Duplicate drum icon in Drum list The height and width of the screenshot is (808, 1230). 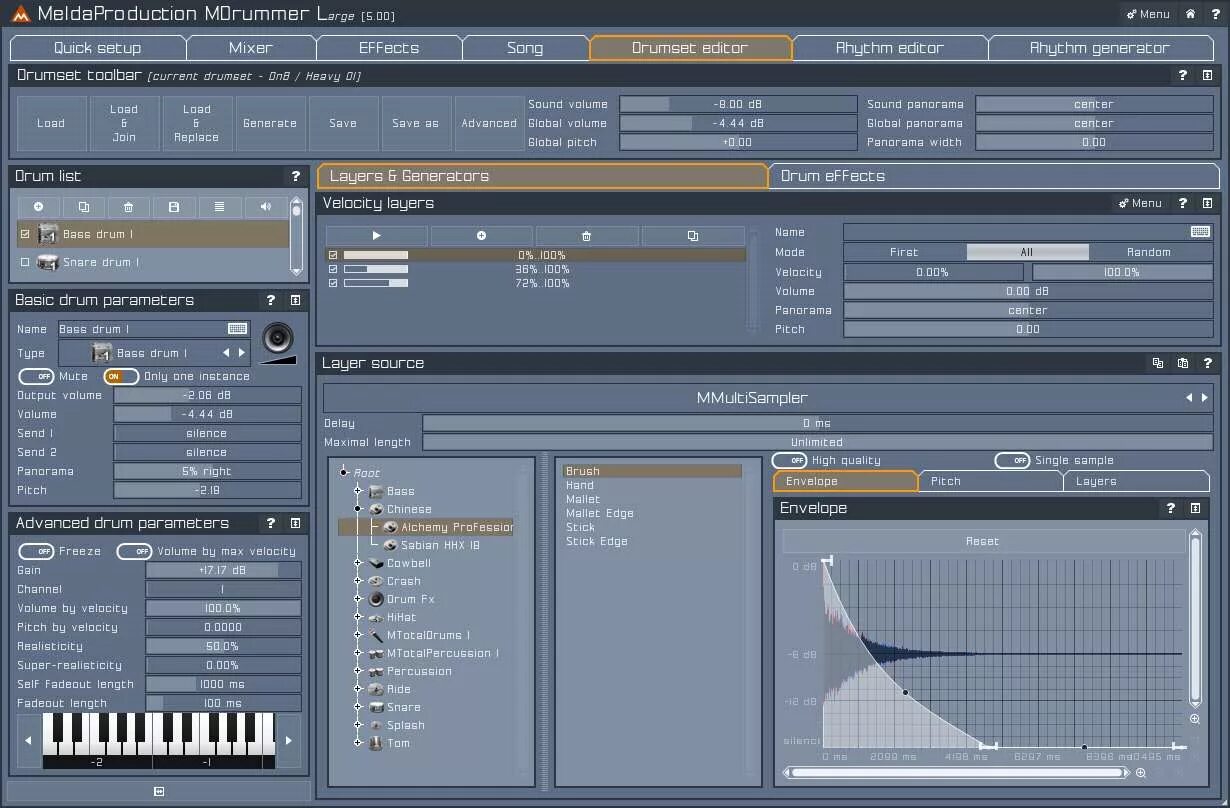point(84,207)
